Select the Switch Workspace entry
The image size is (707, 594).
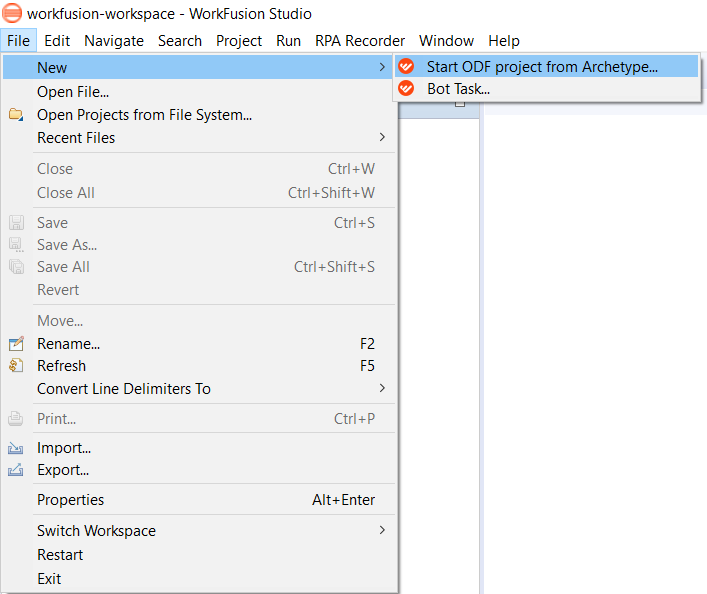pyautogui.click(x=198, y=531)
